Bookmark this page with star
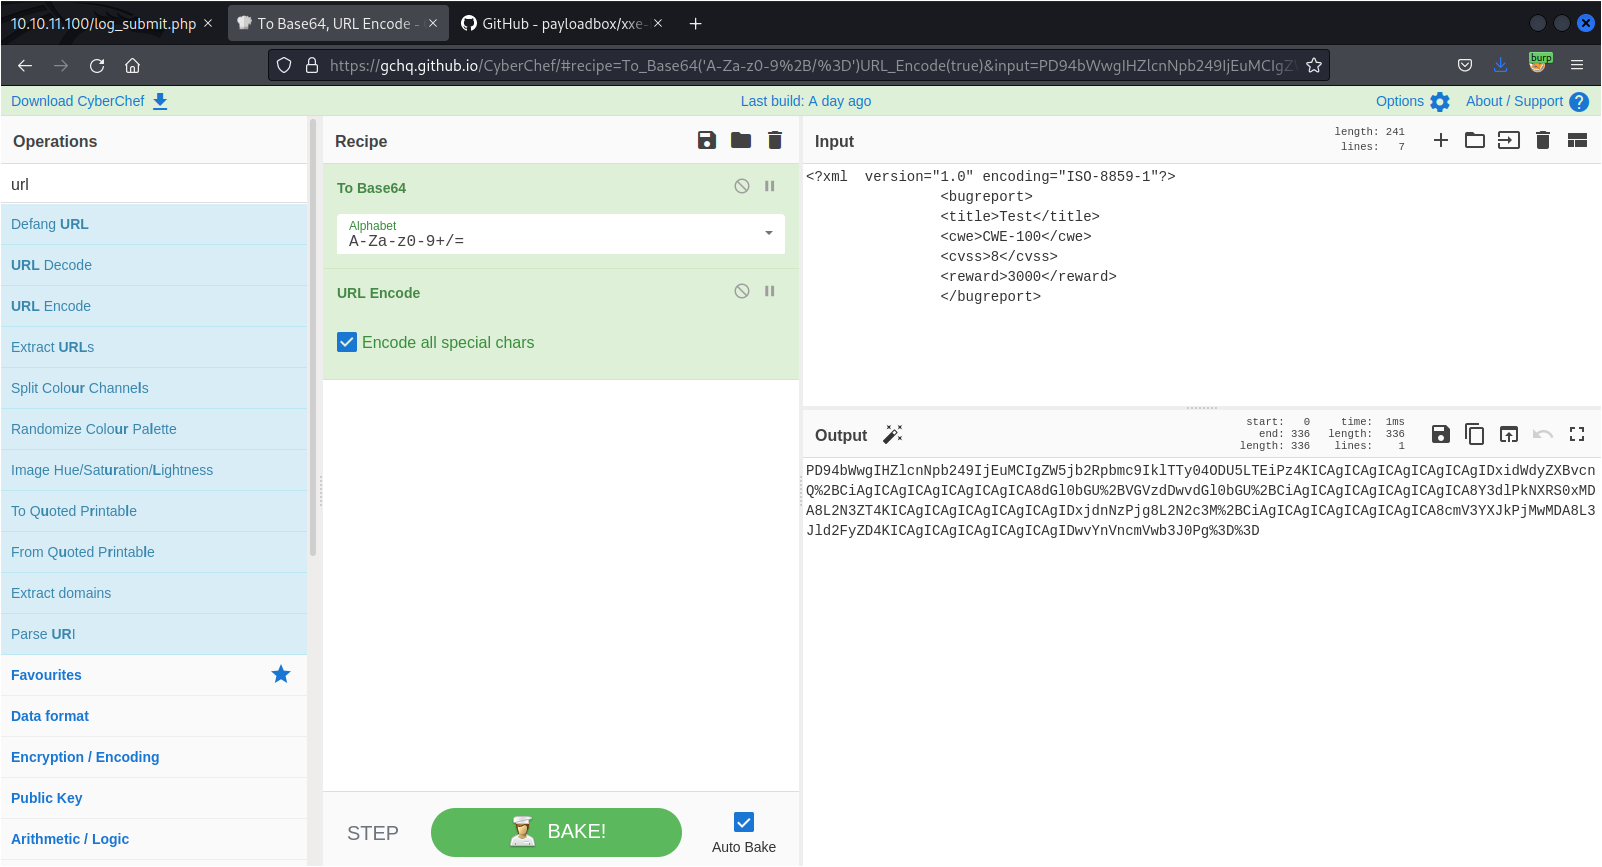Viewport: 1602px width, 867px height. coord(1314,65)
